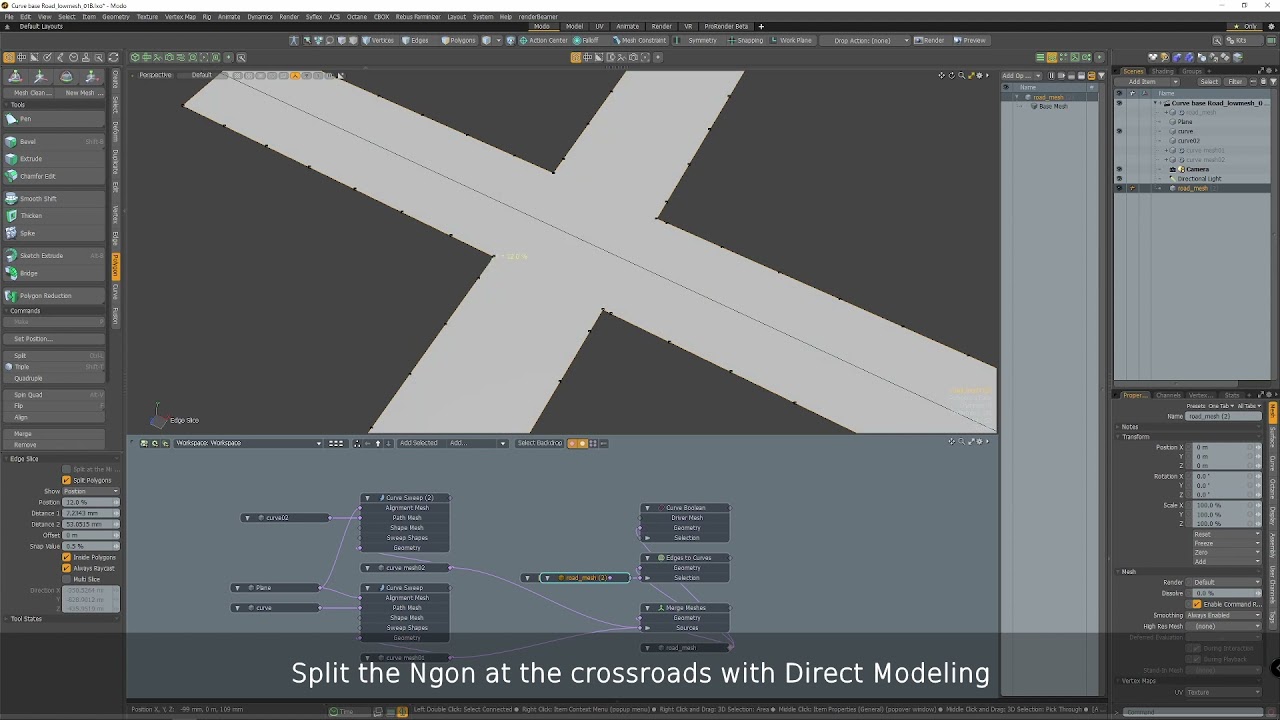Image resolution: width=1280 pixels, height=720 pixels.
Task: Click Add Selected in schematic
Action: tap(418, 443)
